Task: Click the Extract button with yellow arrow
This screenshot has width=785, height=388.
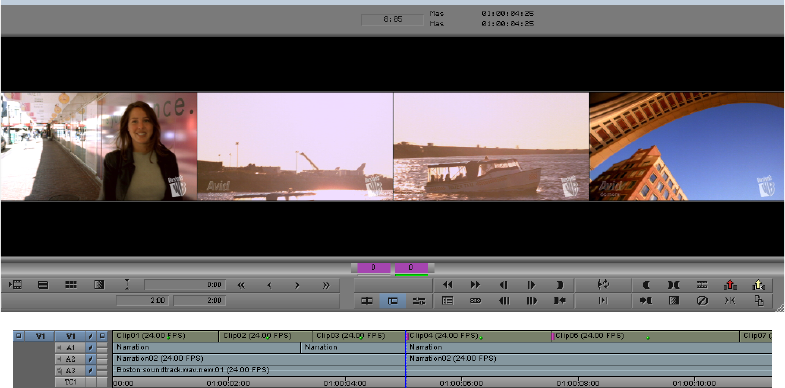Action: pyautogui.click(x=758, y=285)
